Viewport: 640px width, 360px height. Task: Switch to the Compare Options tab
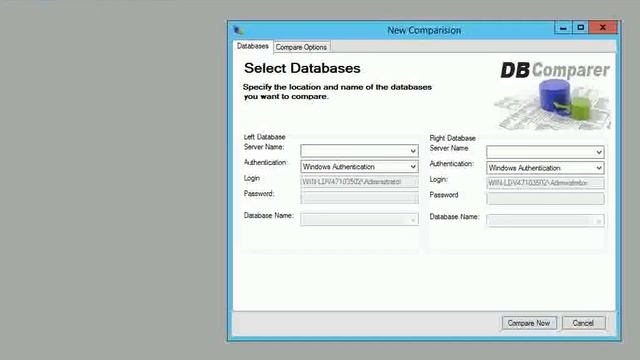[301, 47]
